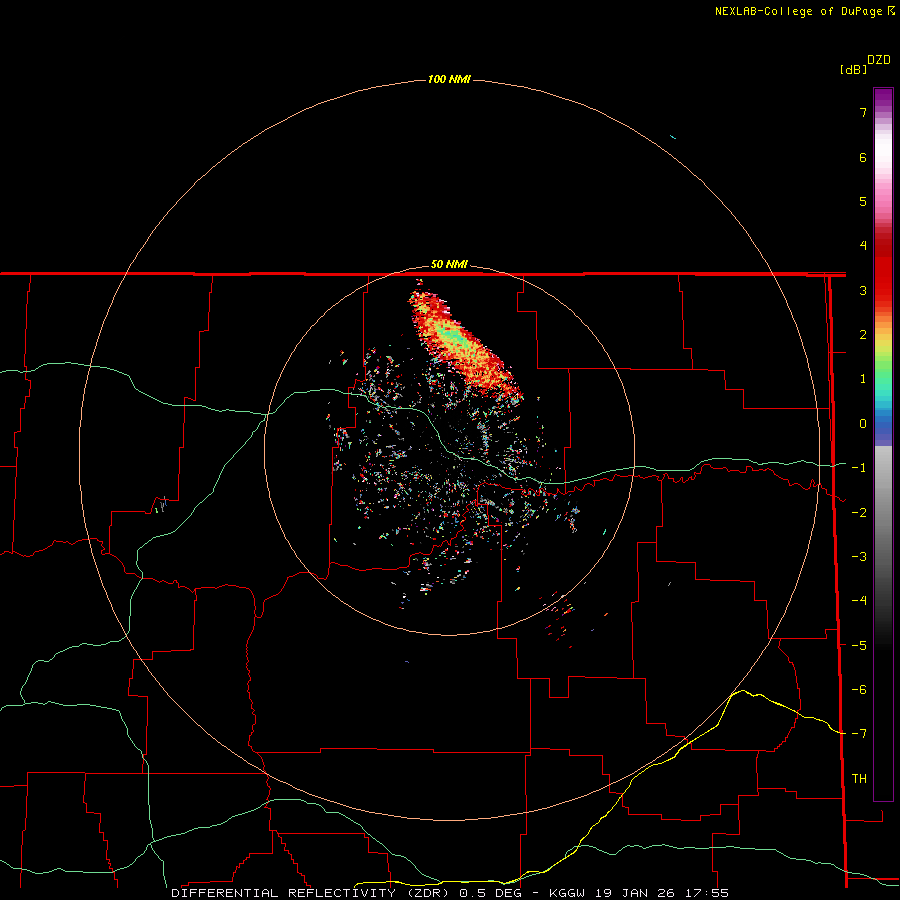Click the 0 value on the color scale
The width and height of the screenshot is (900, 900).
click(863, 424)
